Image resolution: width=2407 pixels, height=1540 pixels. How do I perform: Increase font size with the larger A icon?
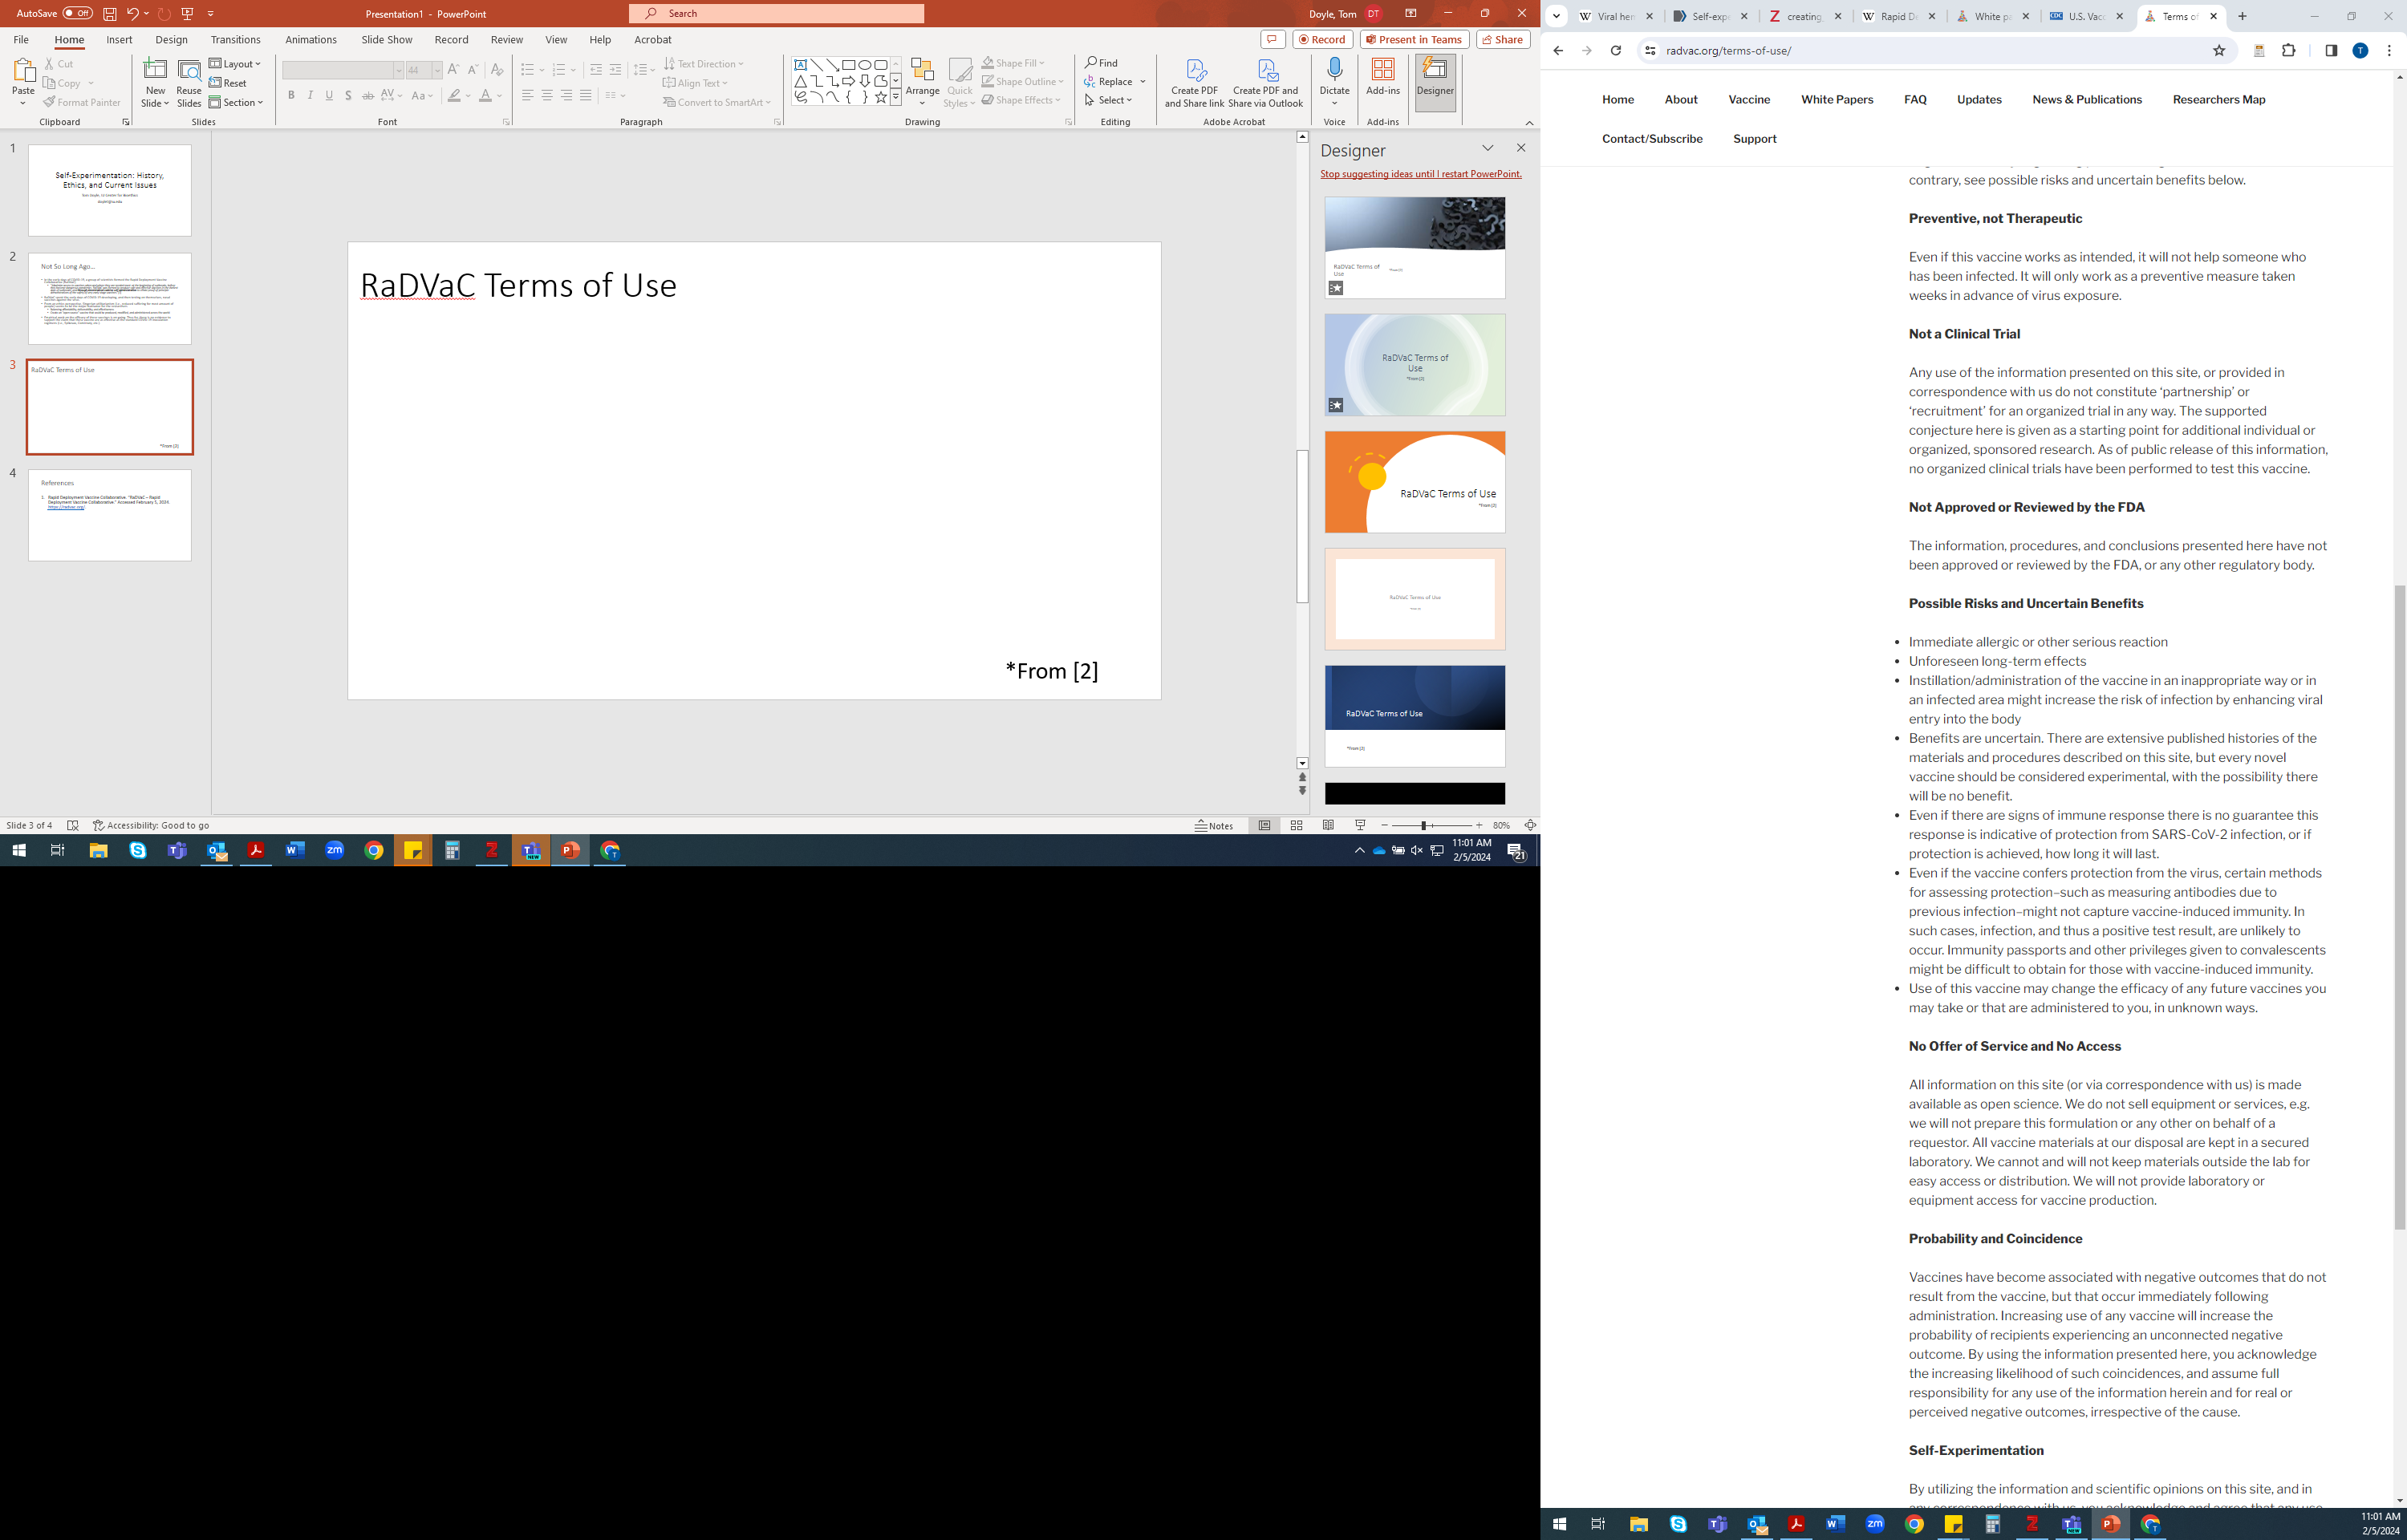(453, 69)
